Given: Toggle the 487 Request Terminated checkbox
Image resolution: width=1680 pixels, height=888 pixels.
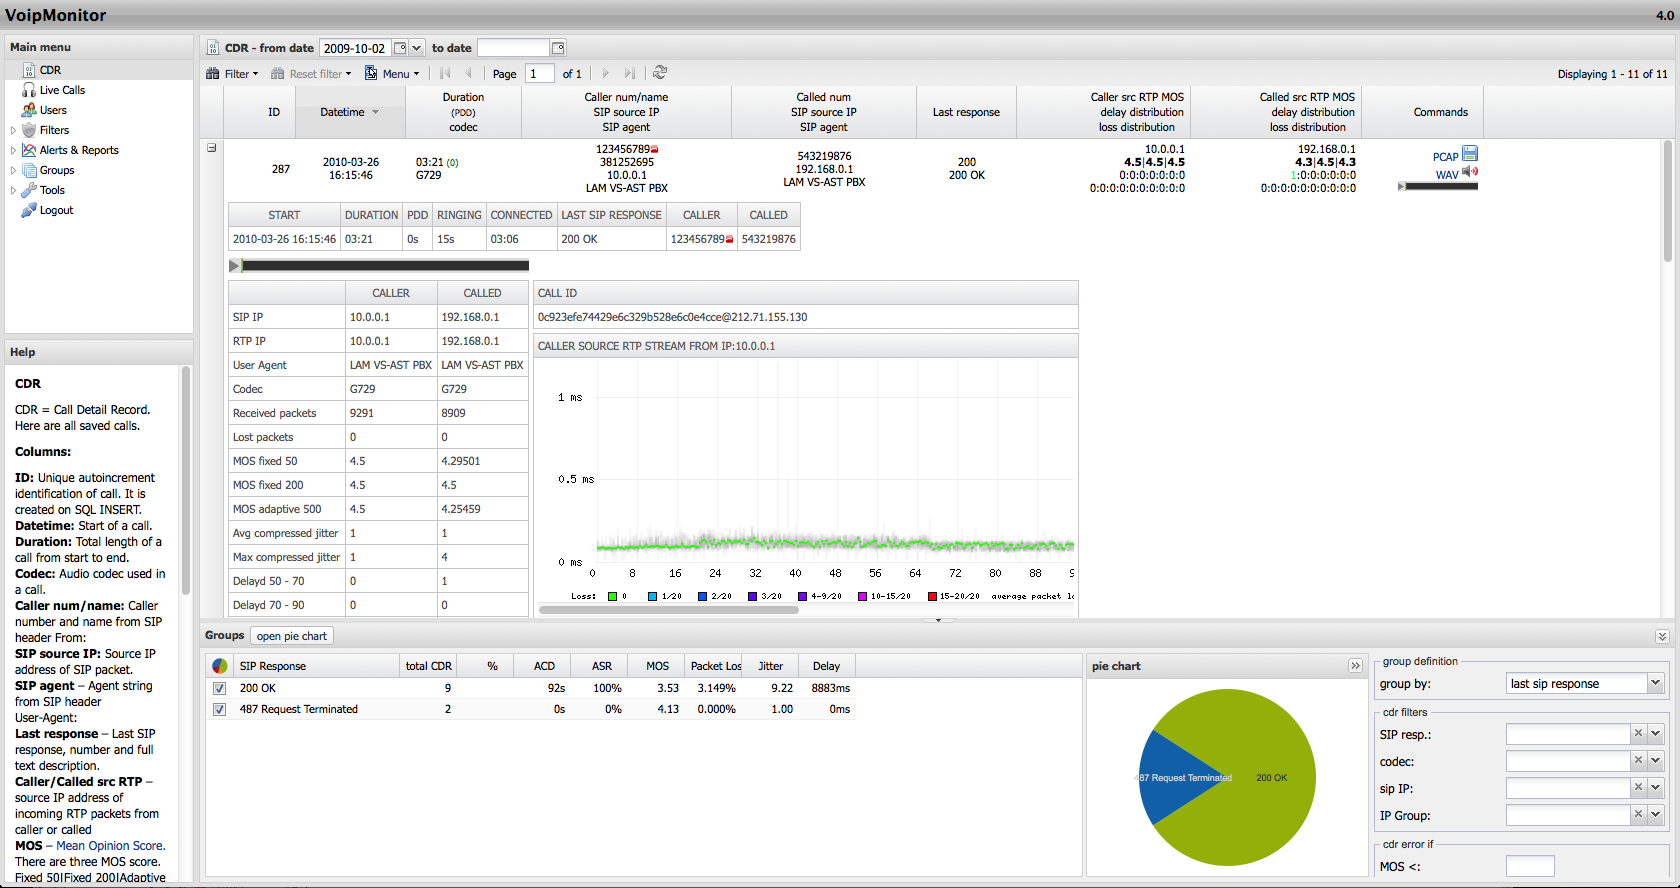Looking at the screenshot, I should point(219,709).
